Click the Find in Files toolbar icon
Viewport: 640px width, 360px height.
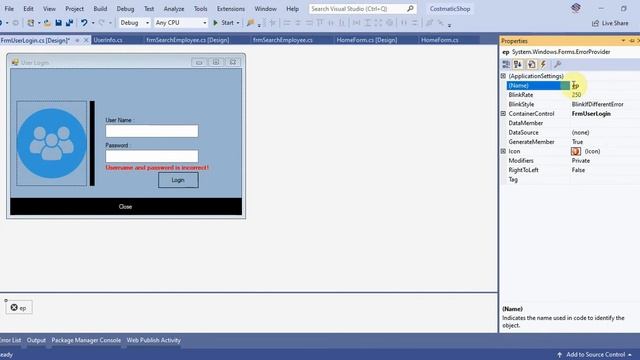251,23
